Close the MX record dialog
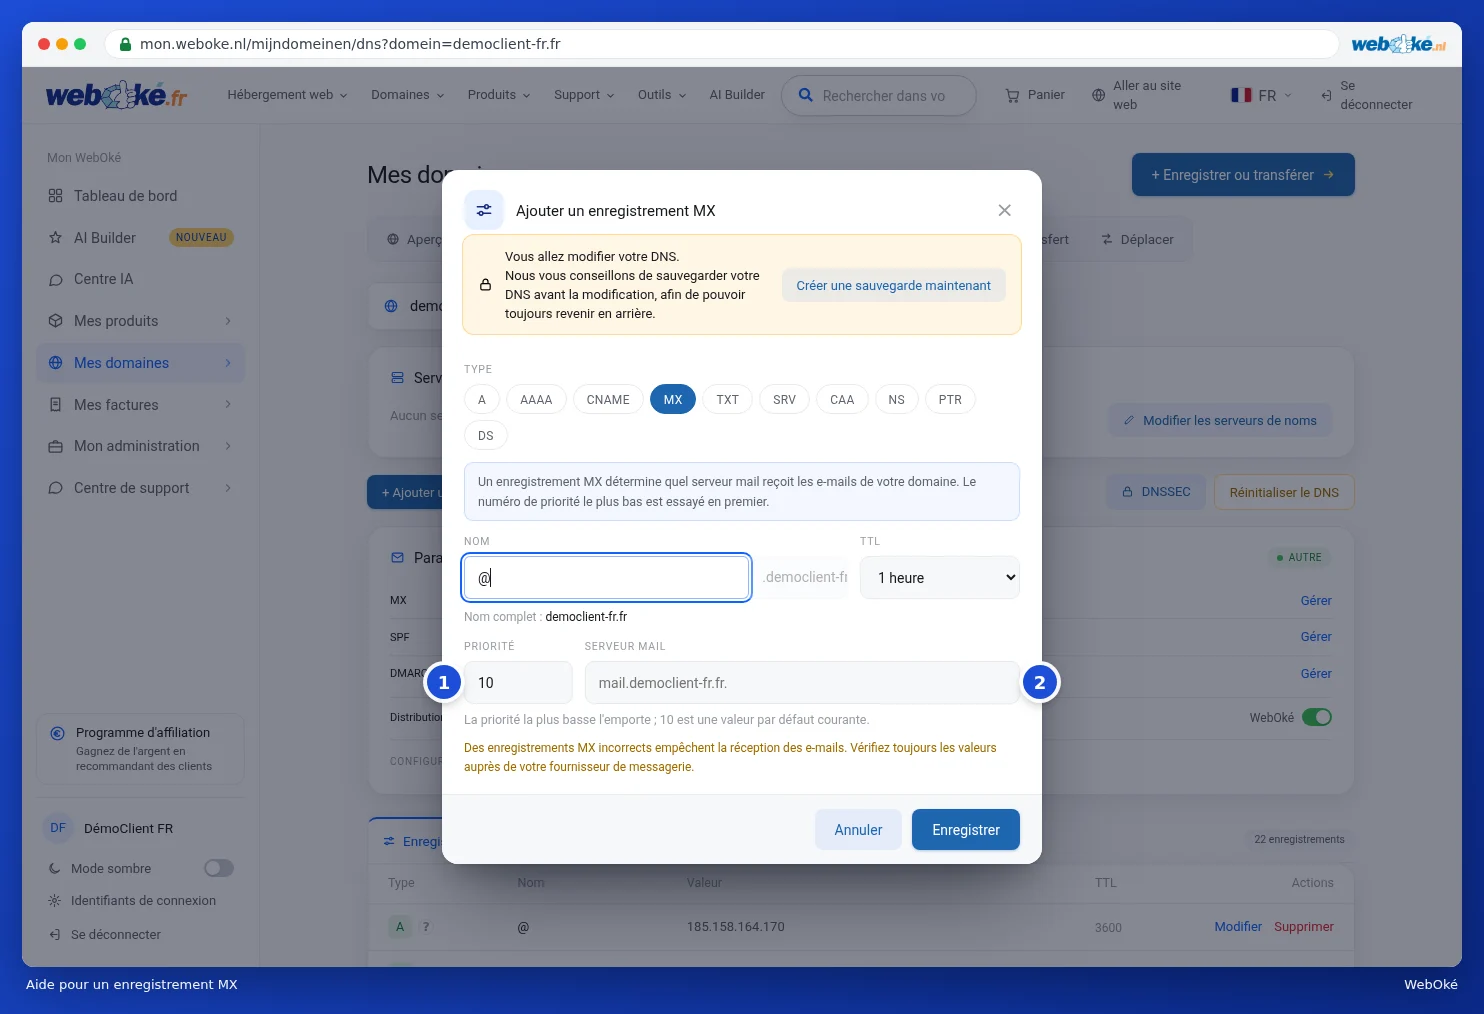 coord(1004,210)
